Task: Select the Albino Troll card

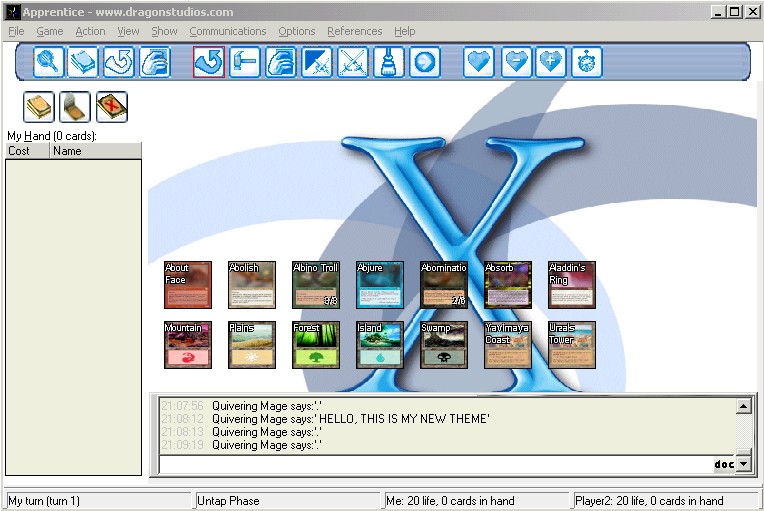Action: tap(316, 285)
